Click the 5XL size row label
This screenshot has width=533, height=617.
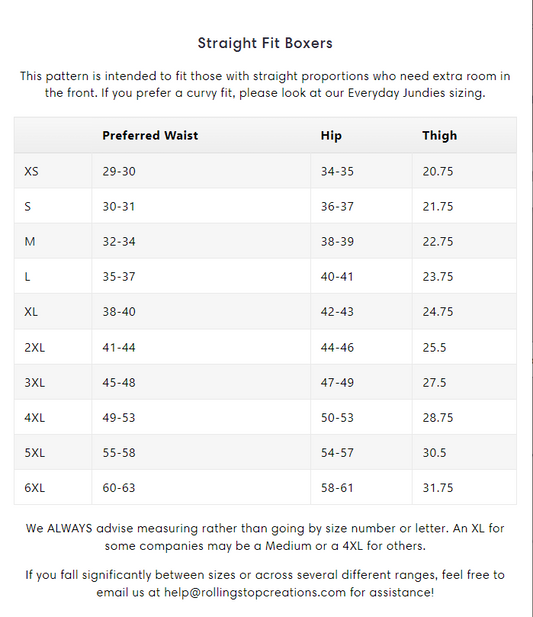[x=35, y=453]
